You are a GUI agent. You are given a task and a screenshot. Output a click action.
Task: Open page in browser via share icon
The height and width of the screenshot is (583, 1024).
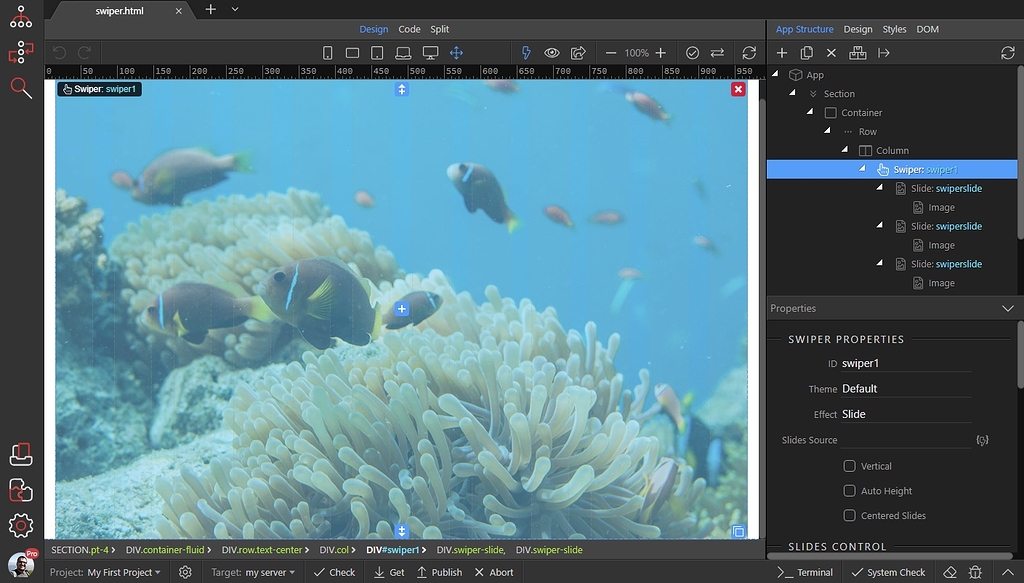(577, 52)
